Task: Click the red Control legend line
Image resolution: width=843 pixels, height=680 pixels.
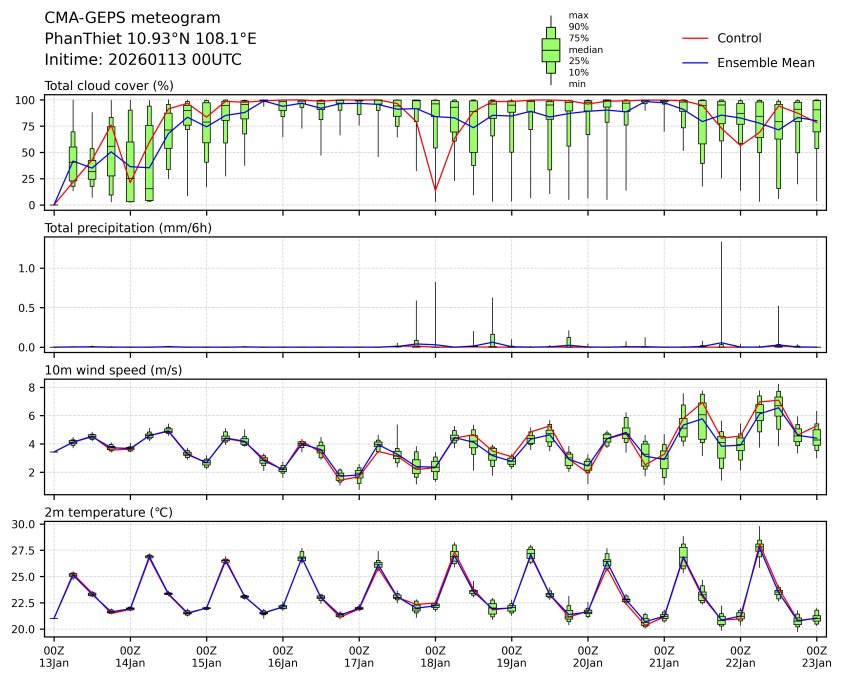Action: tap(696, 38)
